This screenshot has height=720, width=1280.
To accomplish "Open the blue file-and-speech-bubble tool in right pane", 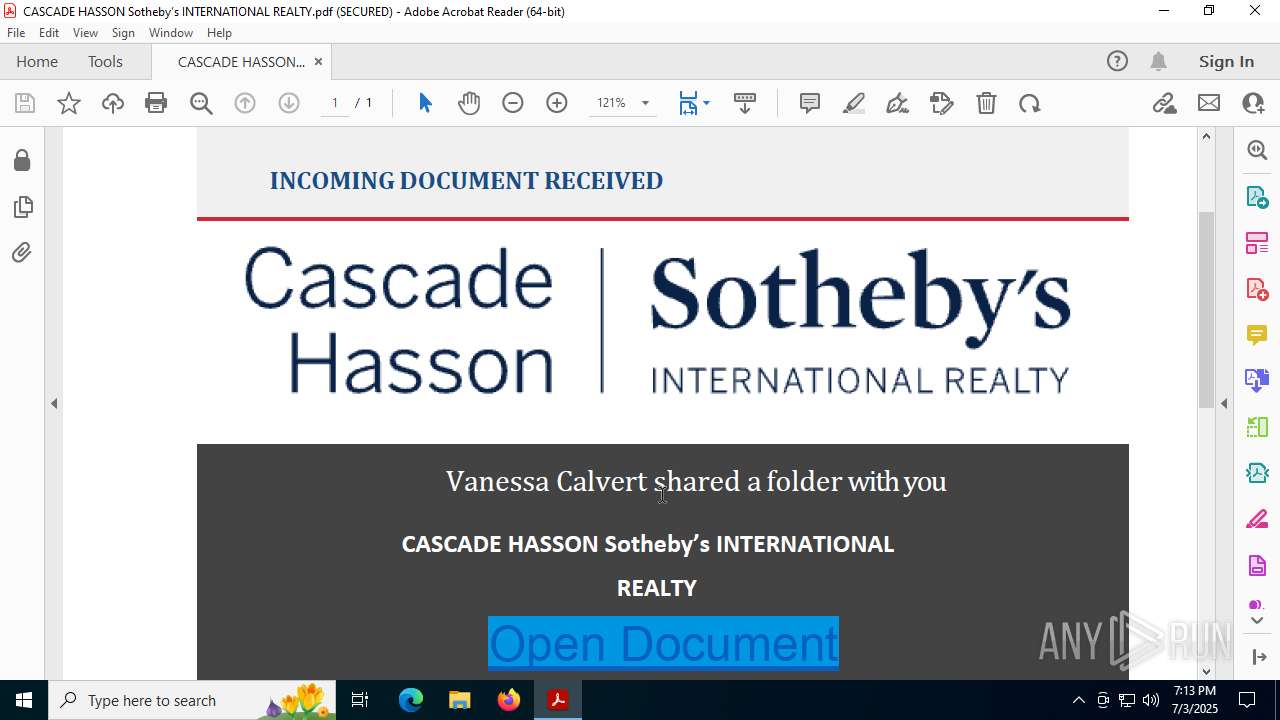I will (x=1257, y=380).
